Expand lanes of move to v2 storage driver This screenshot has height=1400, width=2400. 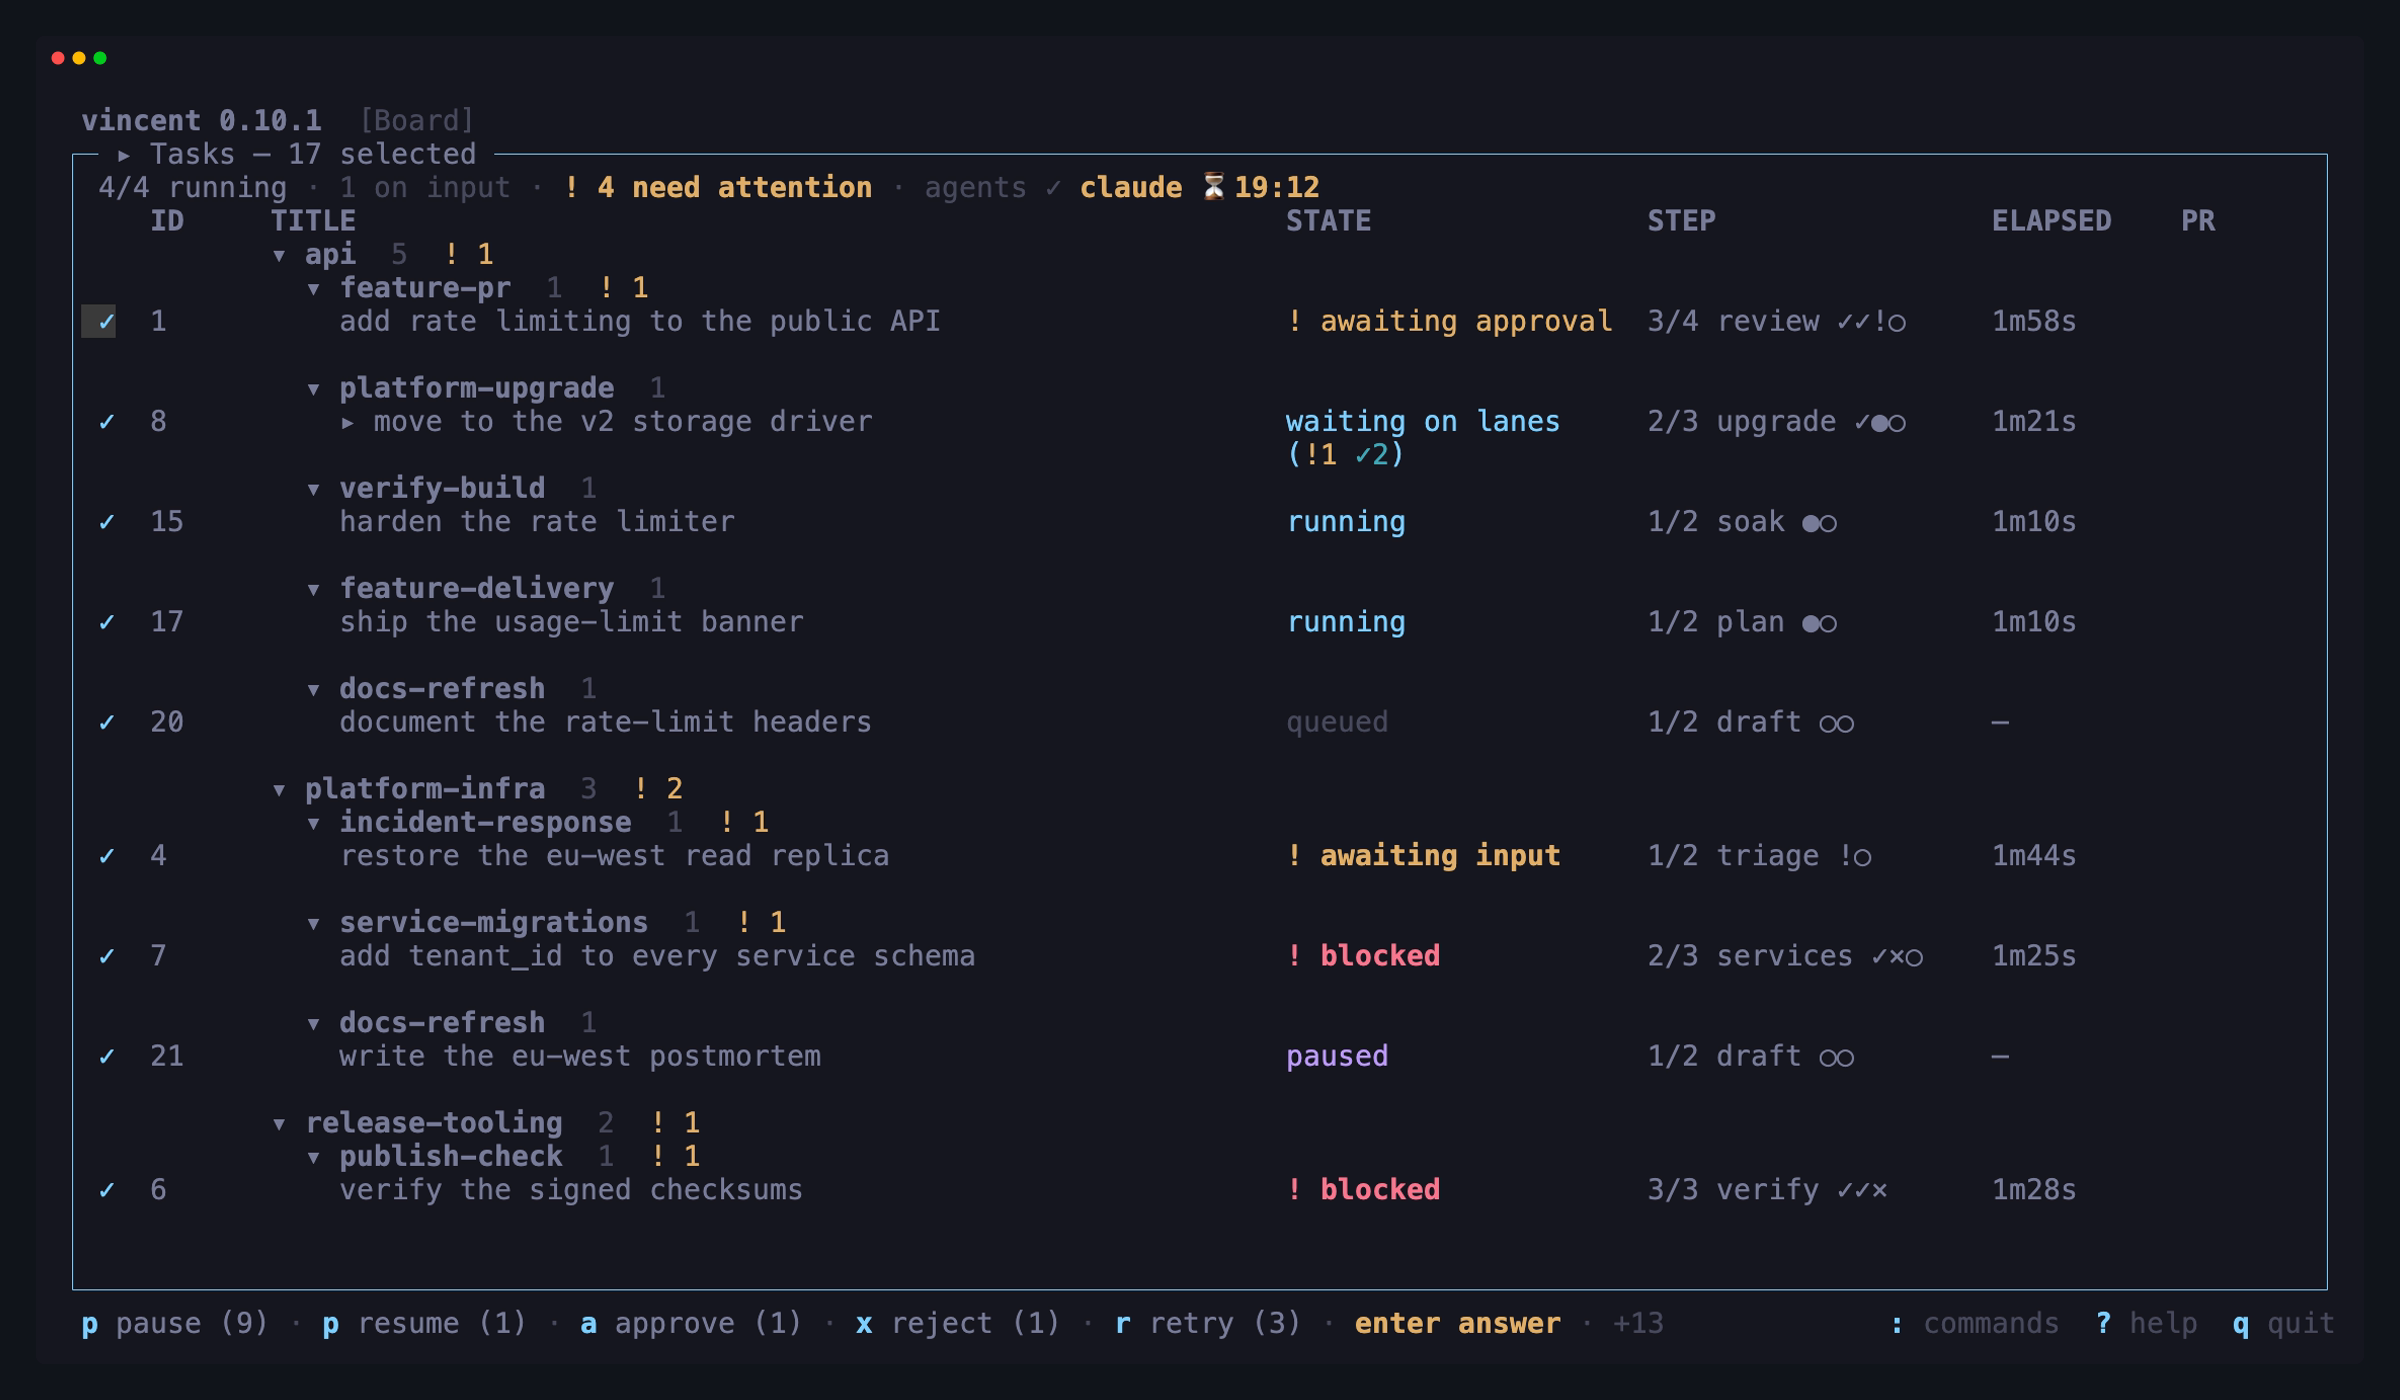(347, 422)
